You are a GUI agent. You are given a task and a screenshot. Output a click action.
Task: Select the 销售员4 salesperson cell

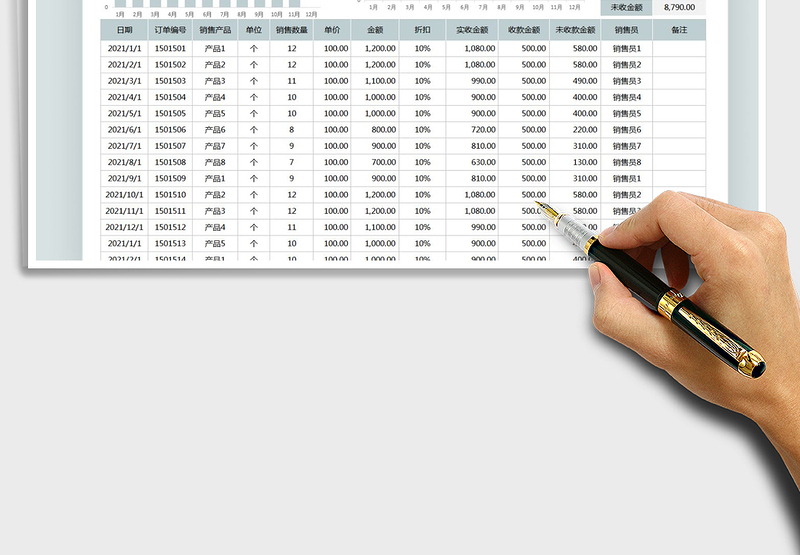pos(627,97)
